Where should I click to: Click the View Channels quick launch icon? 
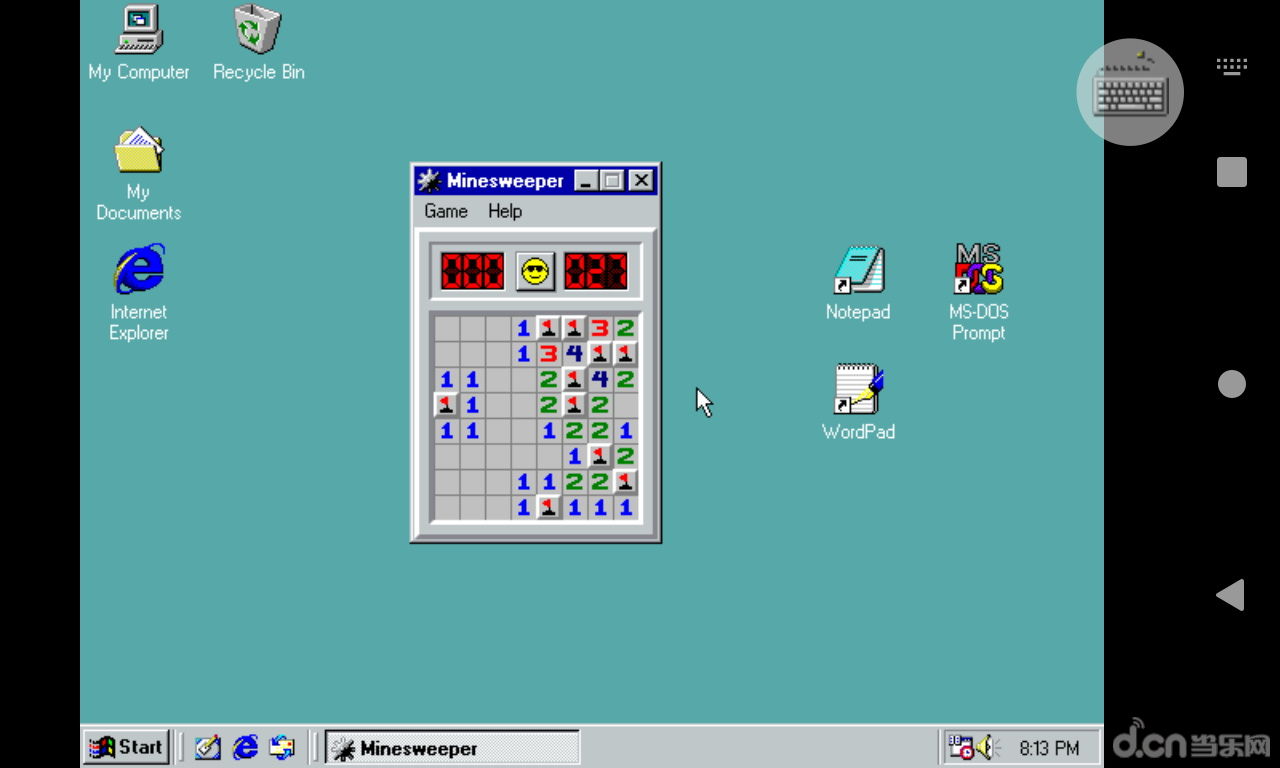point(282,747)
